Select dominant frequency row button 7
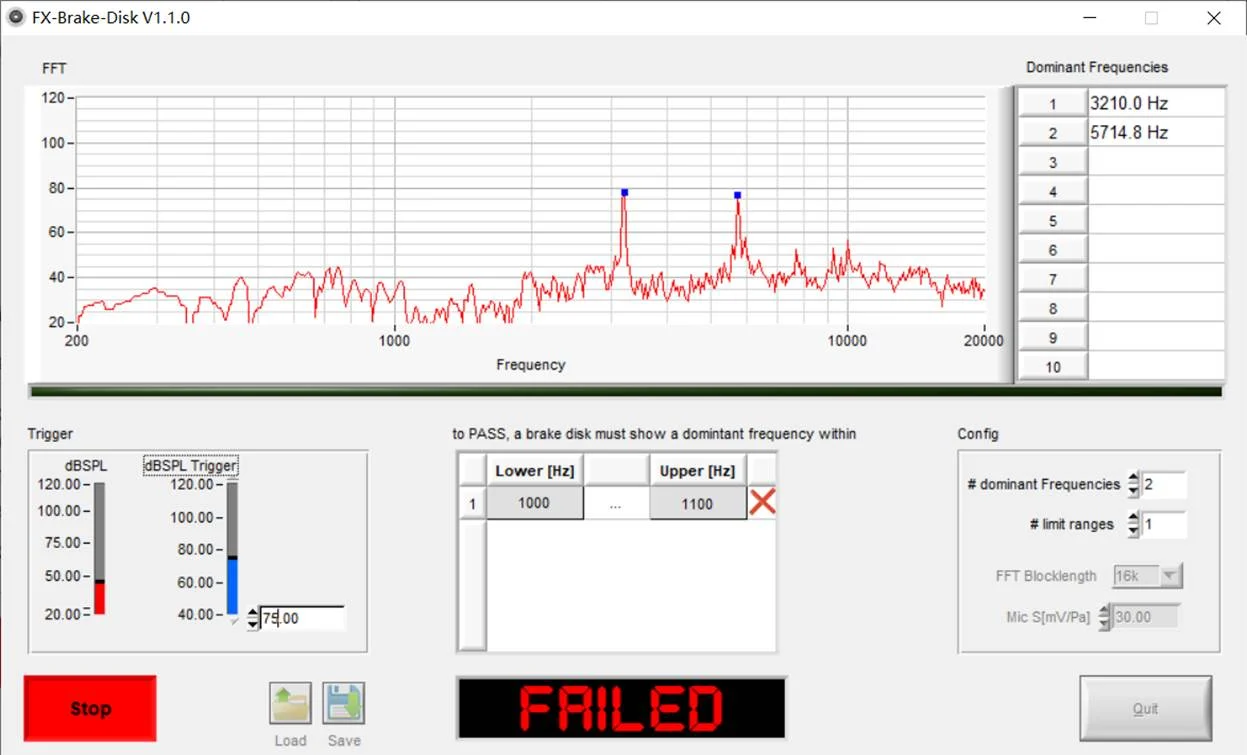This screenshot has width=1247, height=755. (x=1053, y=279)
